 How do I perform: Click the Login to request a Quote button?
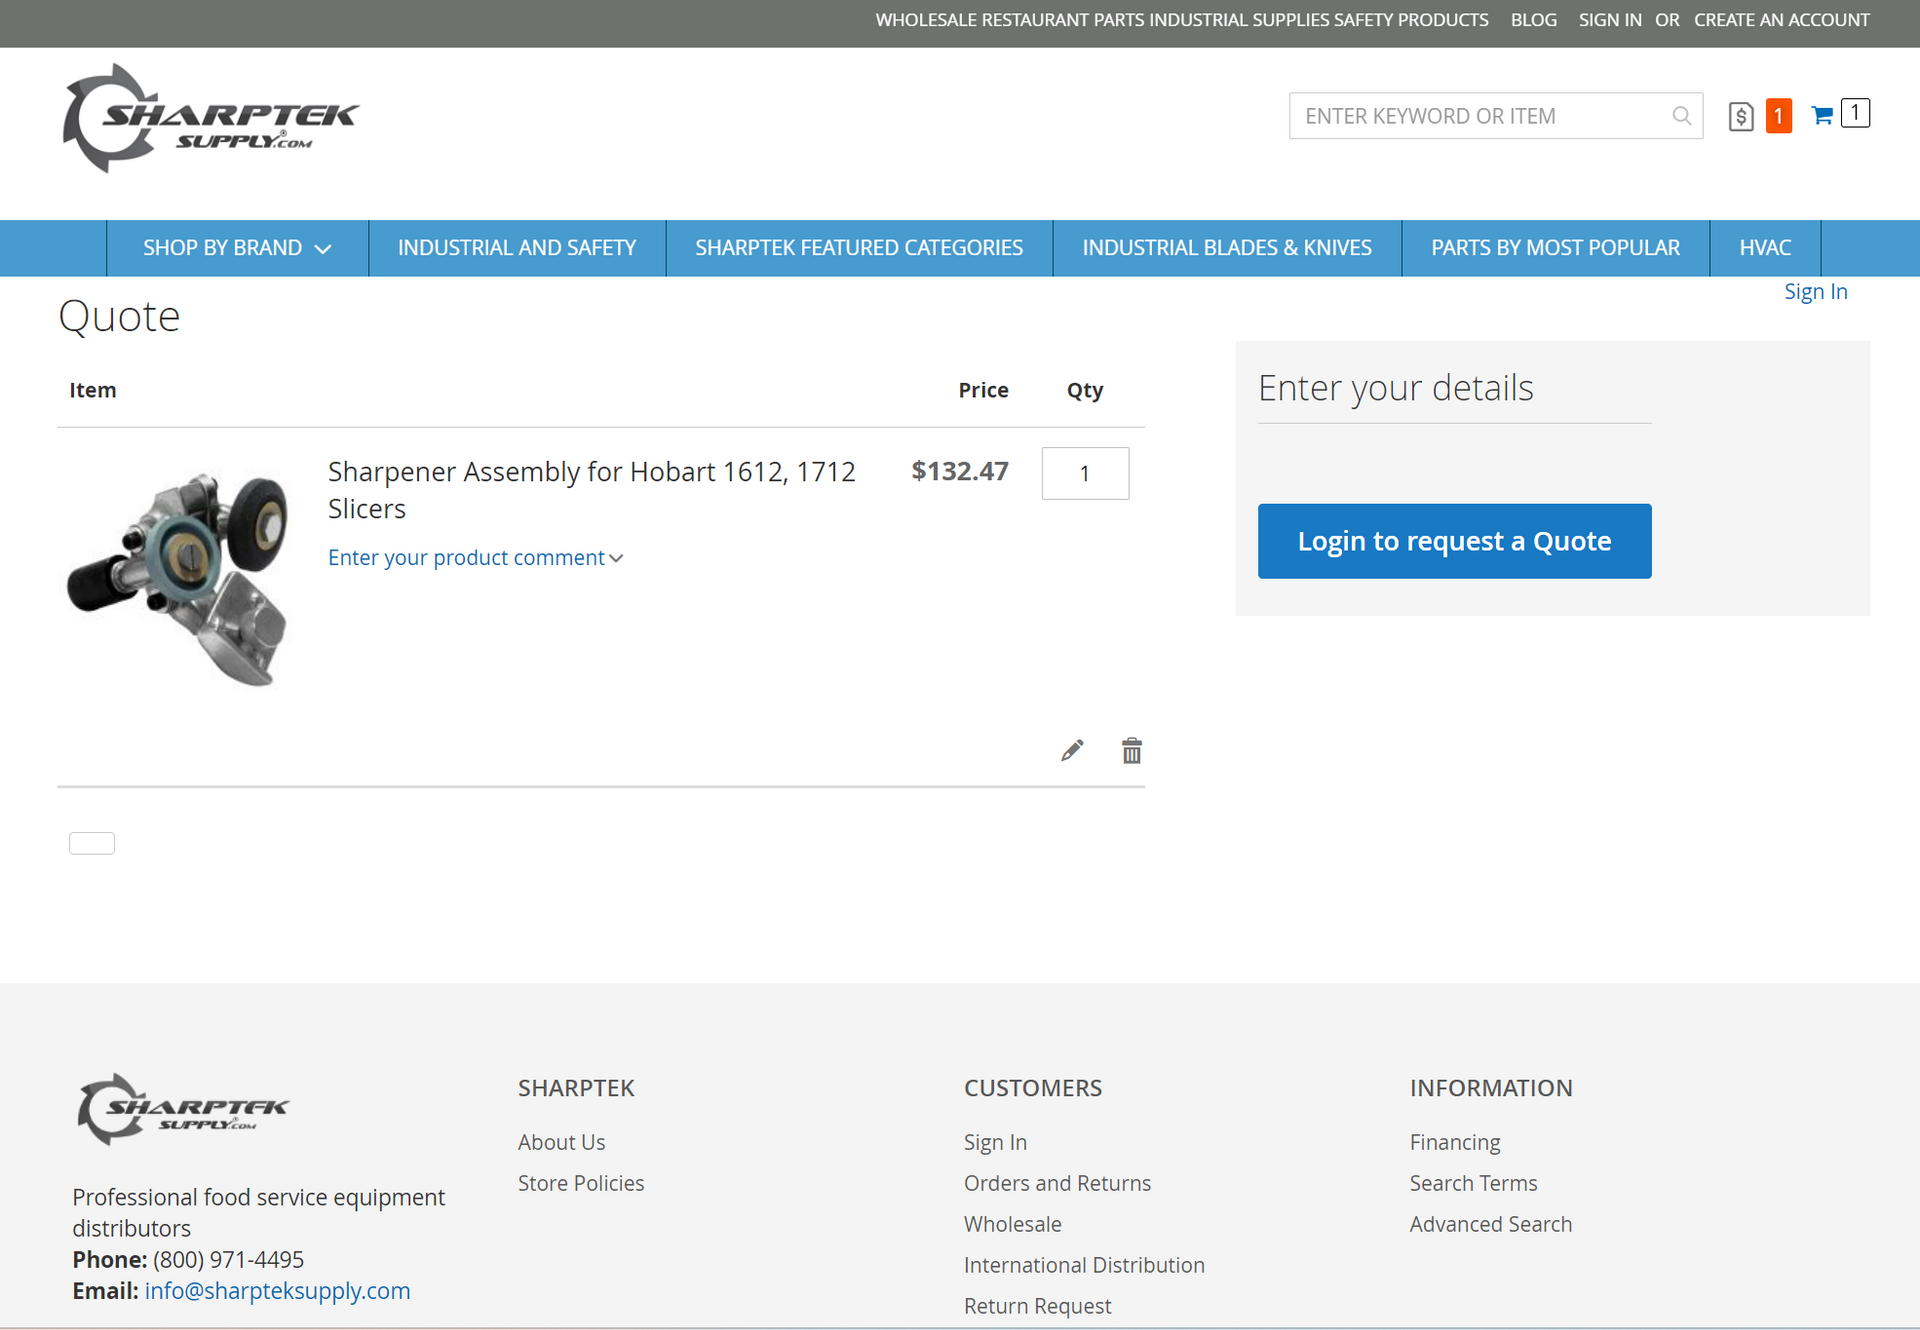1454,541
